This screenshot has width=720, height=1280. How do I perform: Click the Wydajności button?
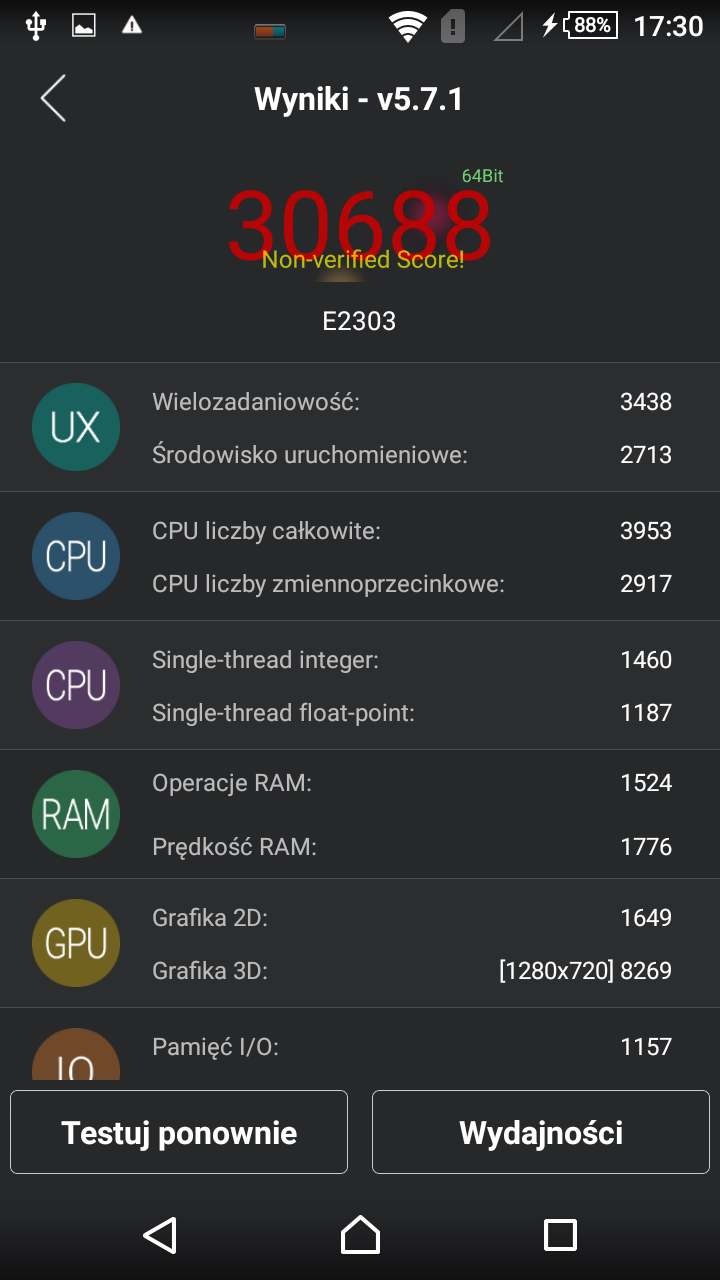pyautogui.click(x=541, y=1132)
